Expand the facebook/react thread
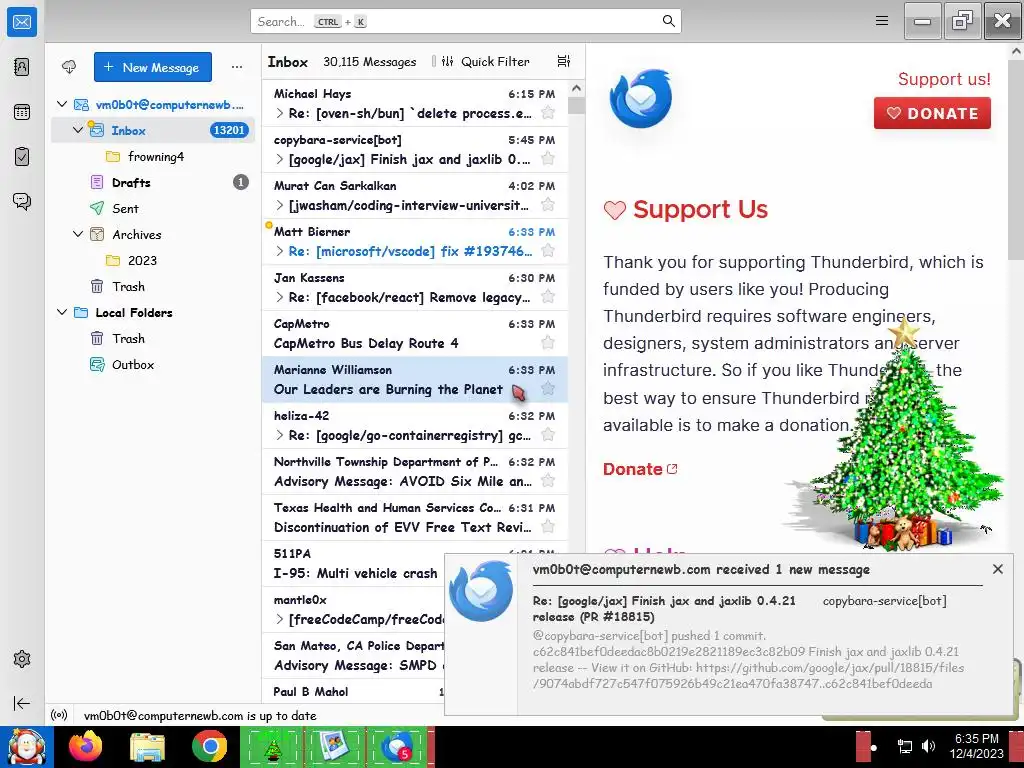 click(x=280, y=298)
